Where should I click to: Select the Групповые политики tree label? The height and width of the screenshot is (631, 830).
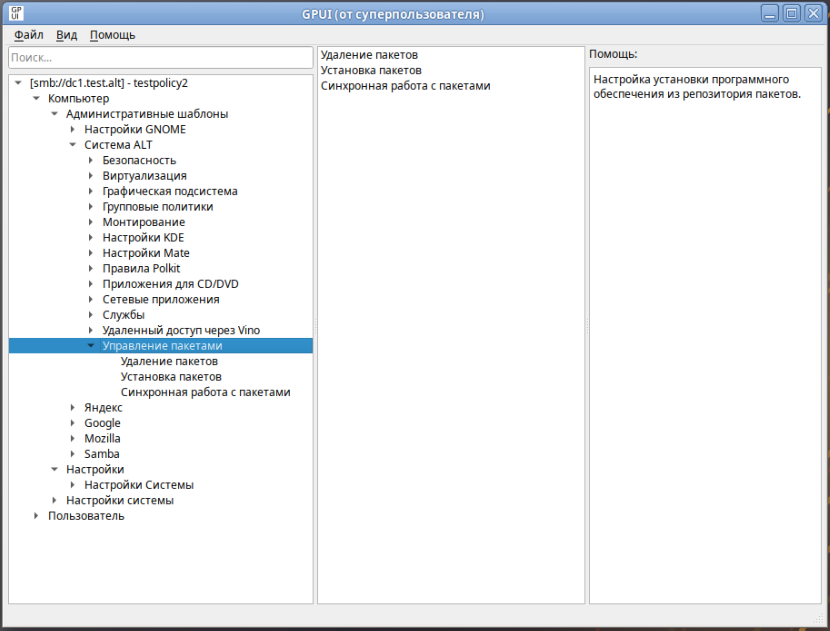(158, 206)
